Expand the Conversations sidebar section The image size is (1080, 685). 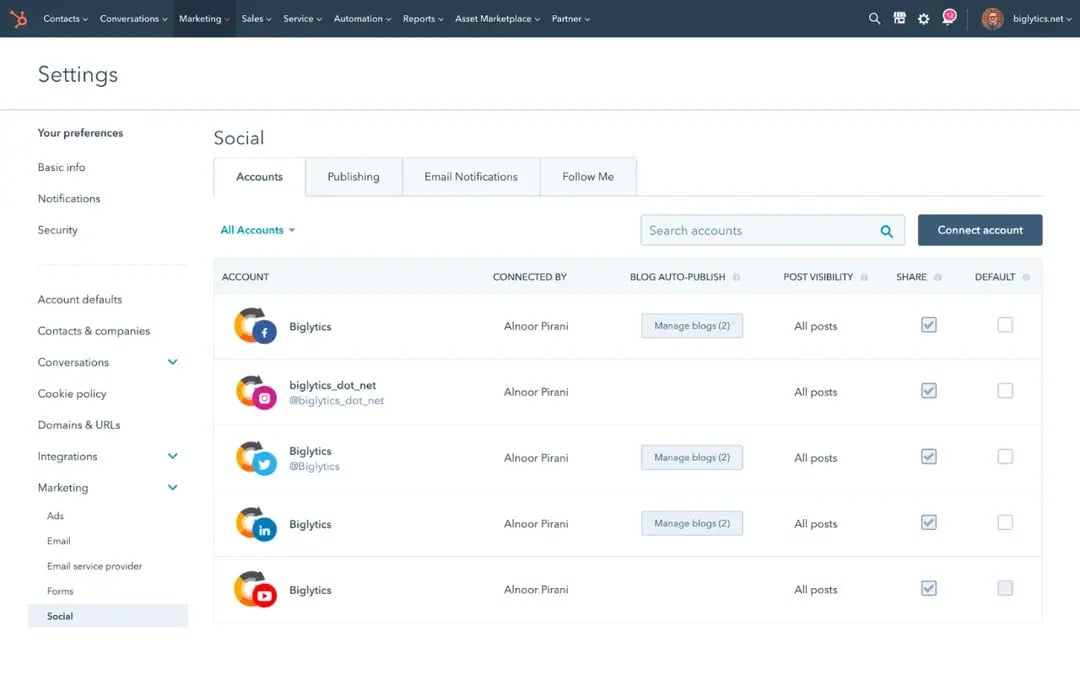pyautogui.click(x=172, y=362)
